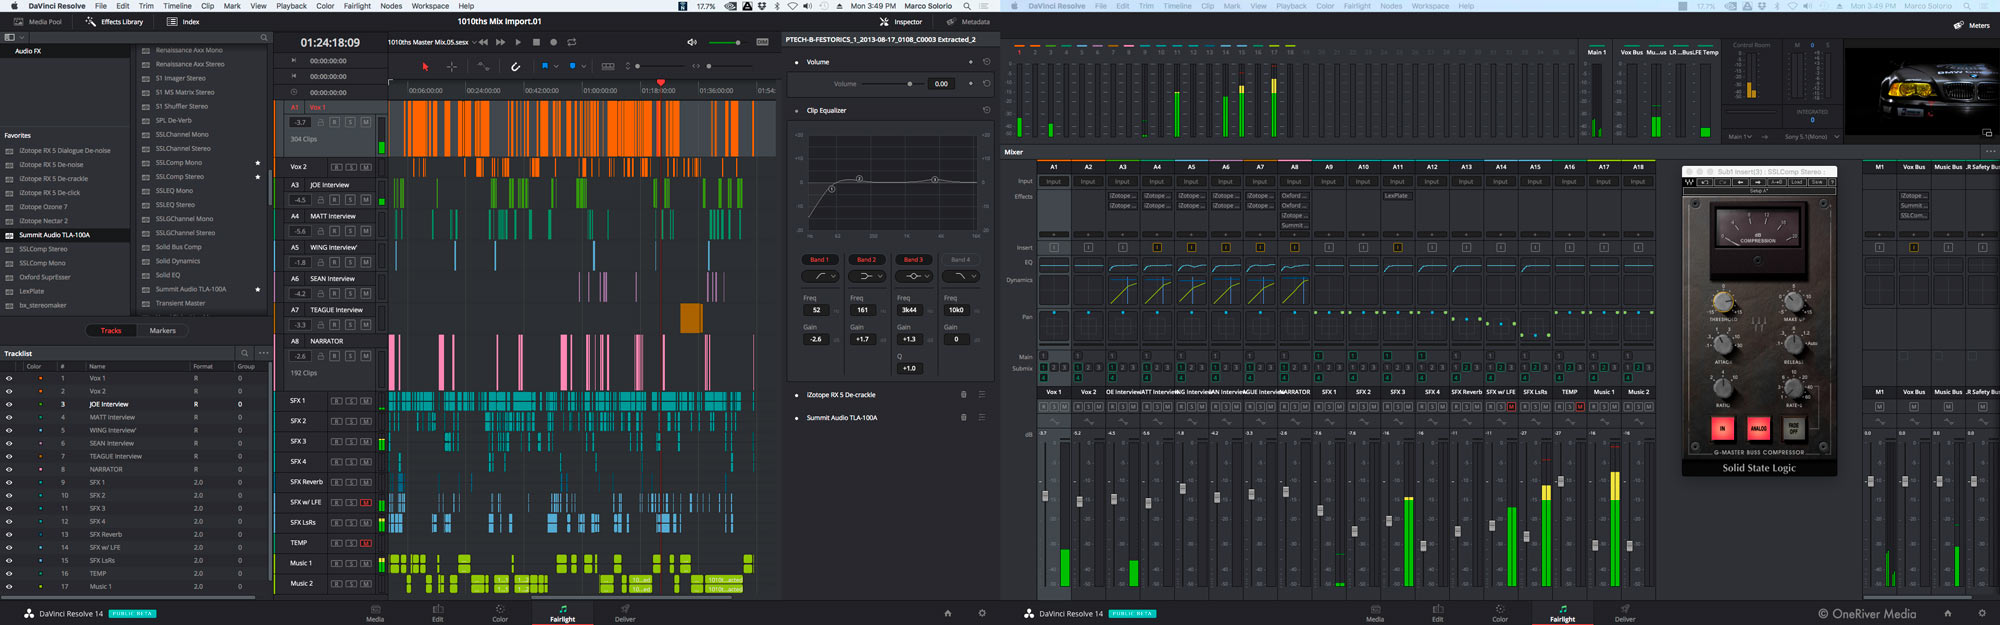
Task: Click the Spotlight search icon in menu bar
Action: coord(967,6)
